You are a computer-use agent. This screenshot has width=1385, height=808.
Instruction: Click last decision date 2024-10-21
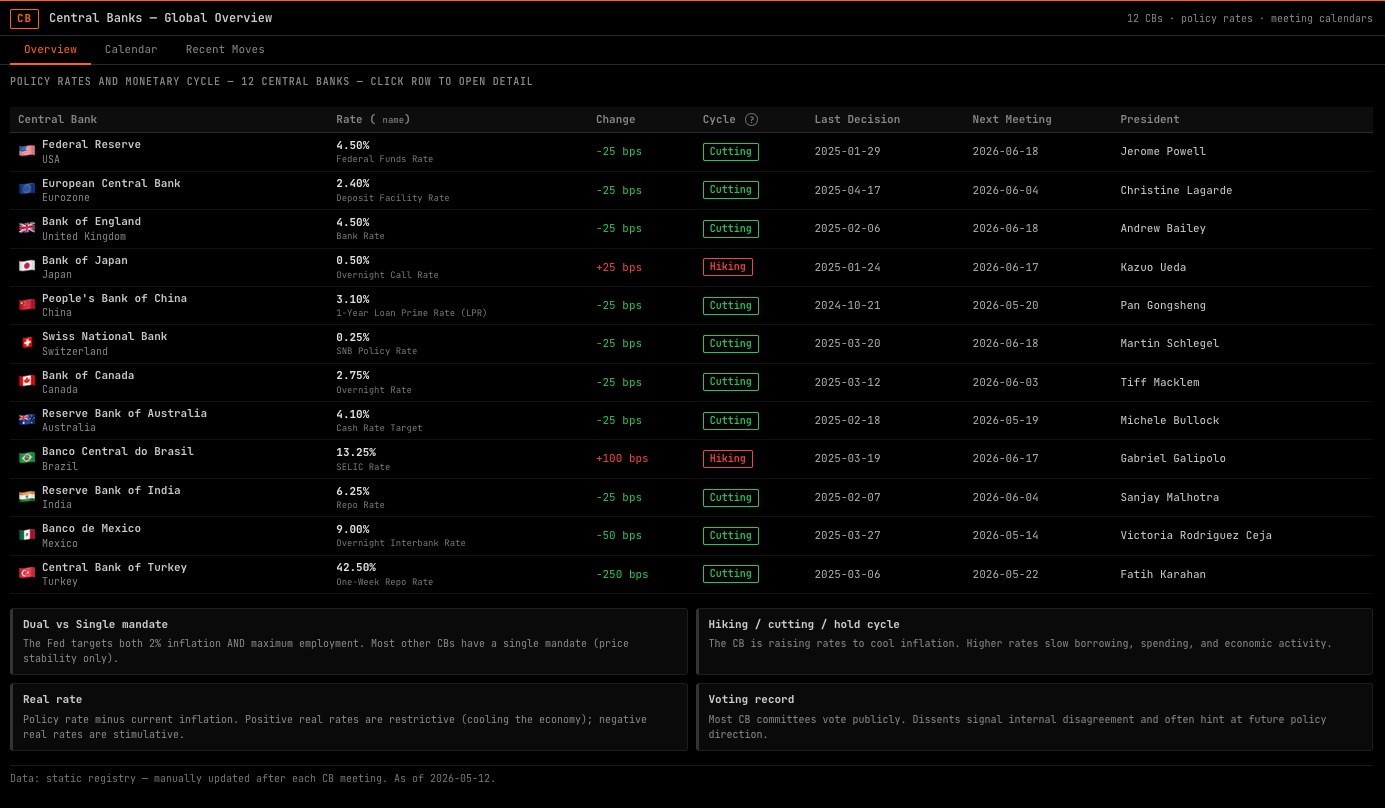coord(847,305)
